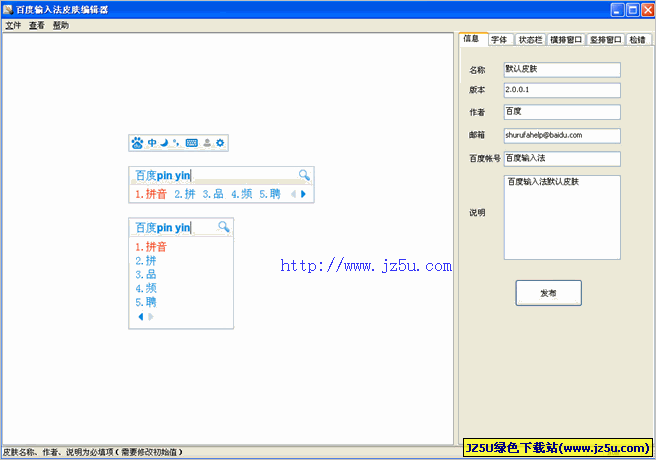
Task: Click the crescent moon half-width icon
Action: (x=164, y=143)
